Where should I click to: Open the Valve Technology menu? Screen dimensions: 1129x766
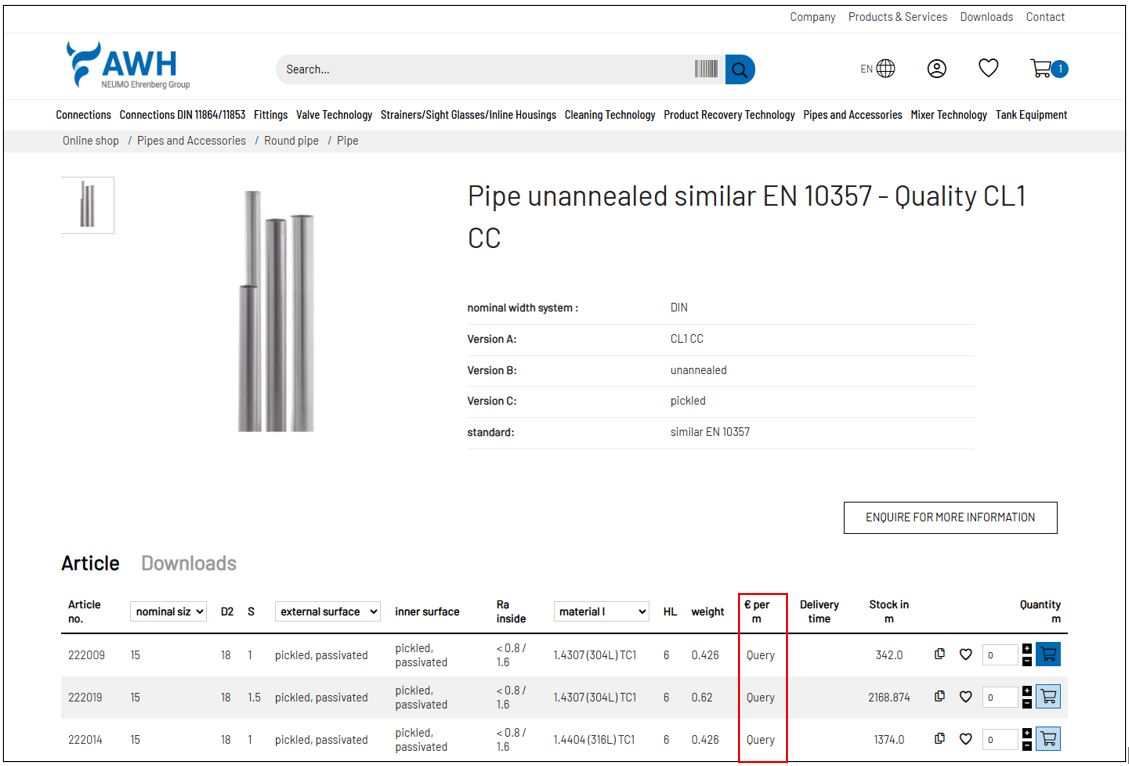point(334,115)
